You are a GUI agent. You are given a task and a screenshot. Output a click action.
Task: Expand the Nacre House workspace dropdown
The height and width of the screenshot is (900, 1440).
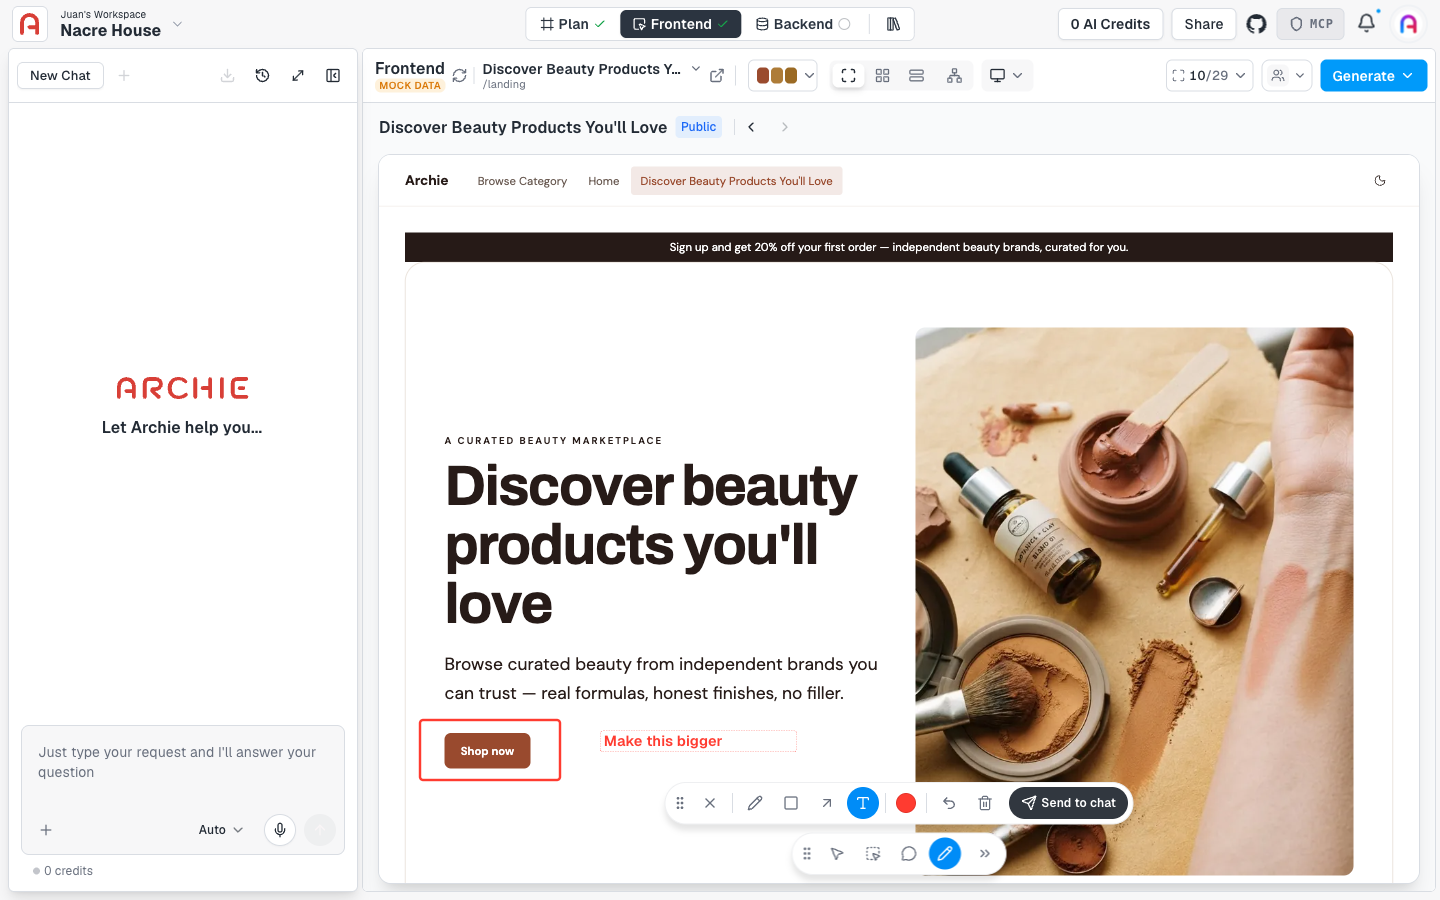click(x=177, y=24)
